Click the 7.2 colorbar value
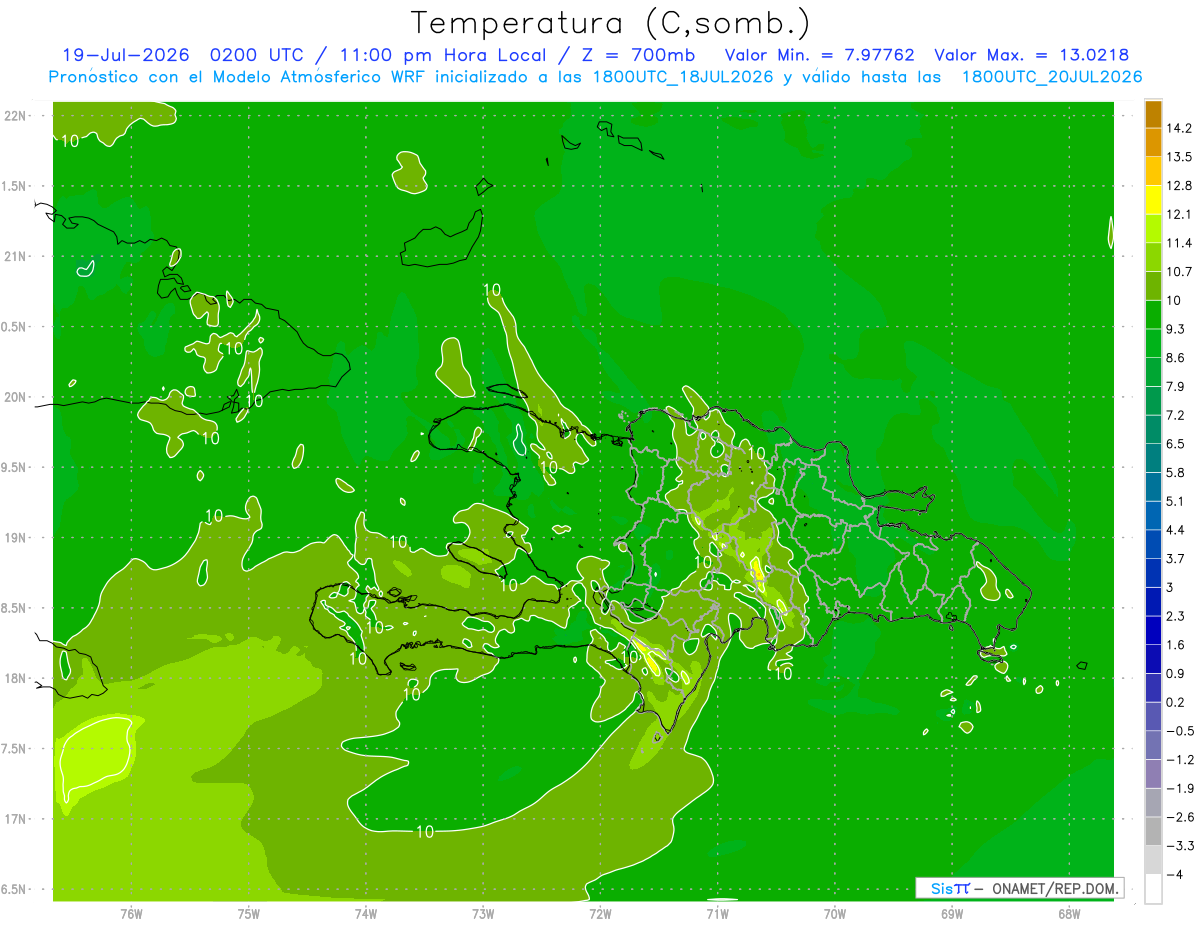 pos(1175,415)
